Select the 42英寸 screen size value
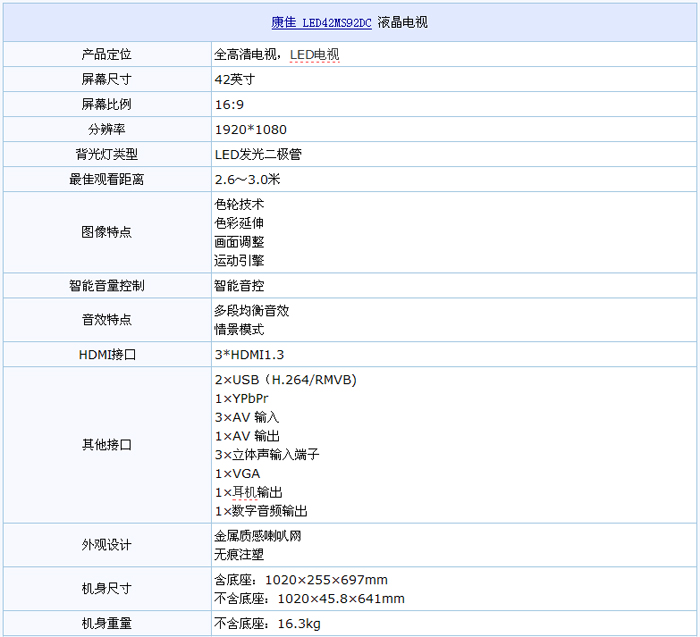The height and width of the screenshot is (637, 700). [x=235, y=79]
